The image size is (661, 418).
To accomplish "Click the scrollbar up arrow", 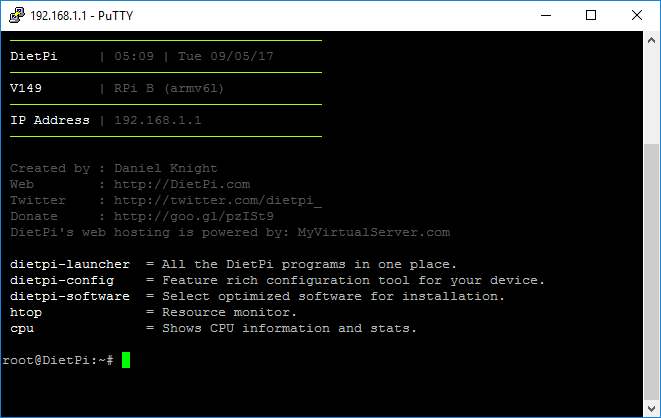I will click(x=651, y=40).
